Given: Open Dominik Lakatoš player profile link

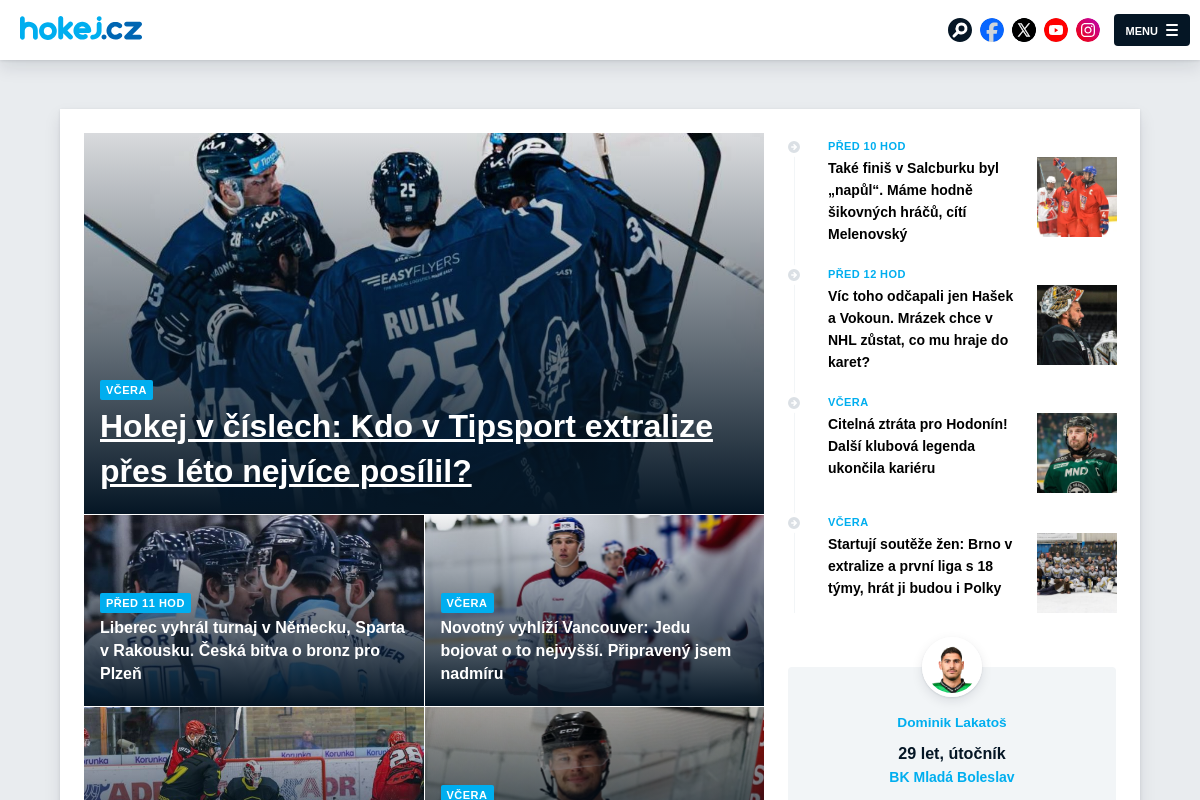Looking at the screenshot, I should tap(952, 722).
